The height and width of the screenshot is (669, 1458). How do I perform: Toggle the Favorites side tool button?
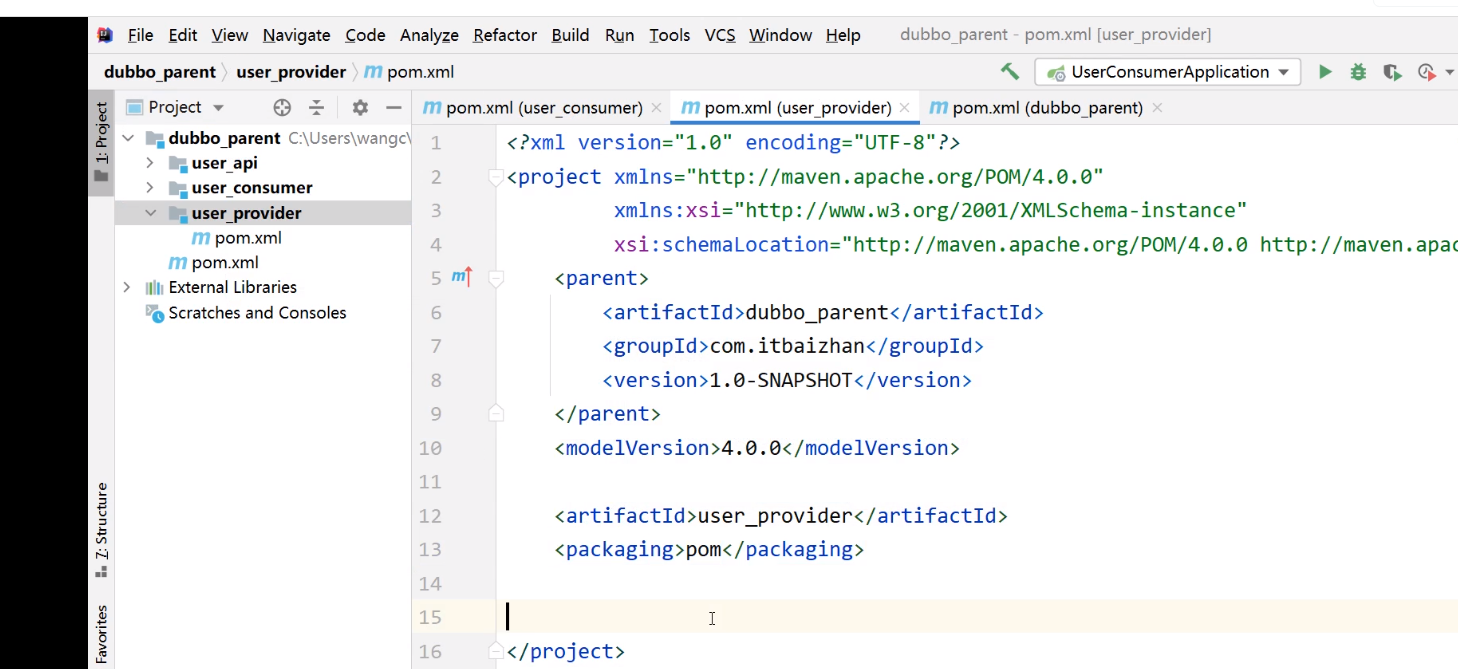click(x=101, y=634)
